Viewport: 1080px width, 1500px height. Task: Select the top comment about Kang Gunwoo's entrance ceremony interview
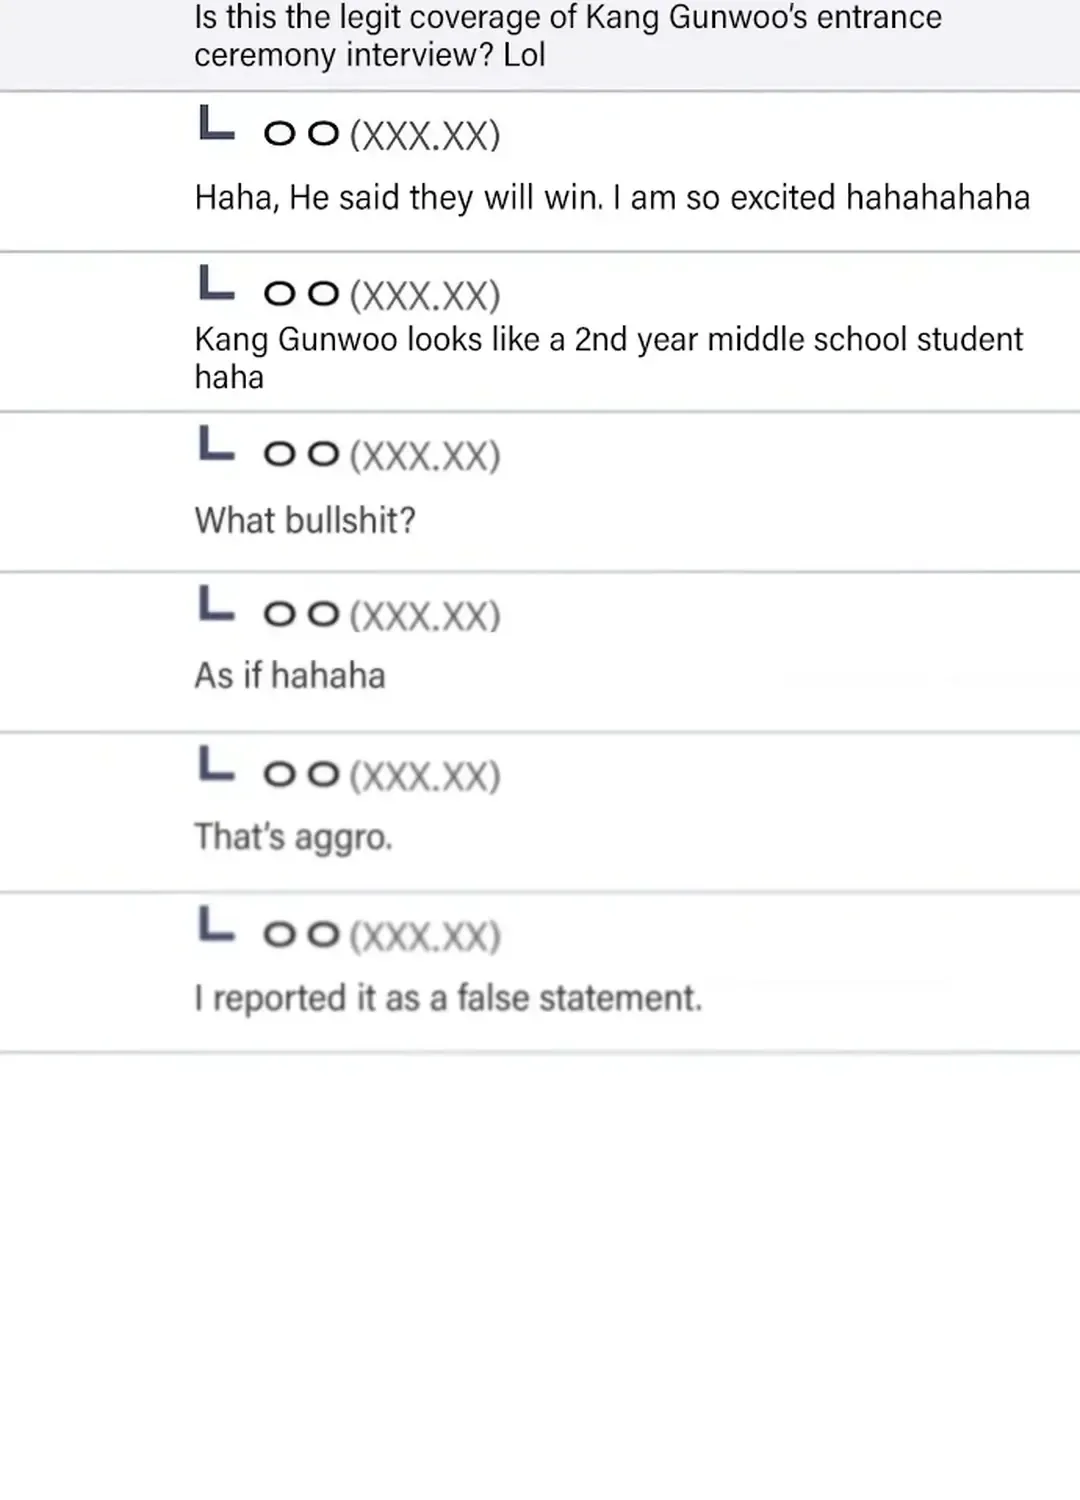568,36
